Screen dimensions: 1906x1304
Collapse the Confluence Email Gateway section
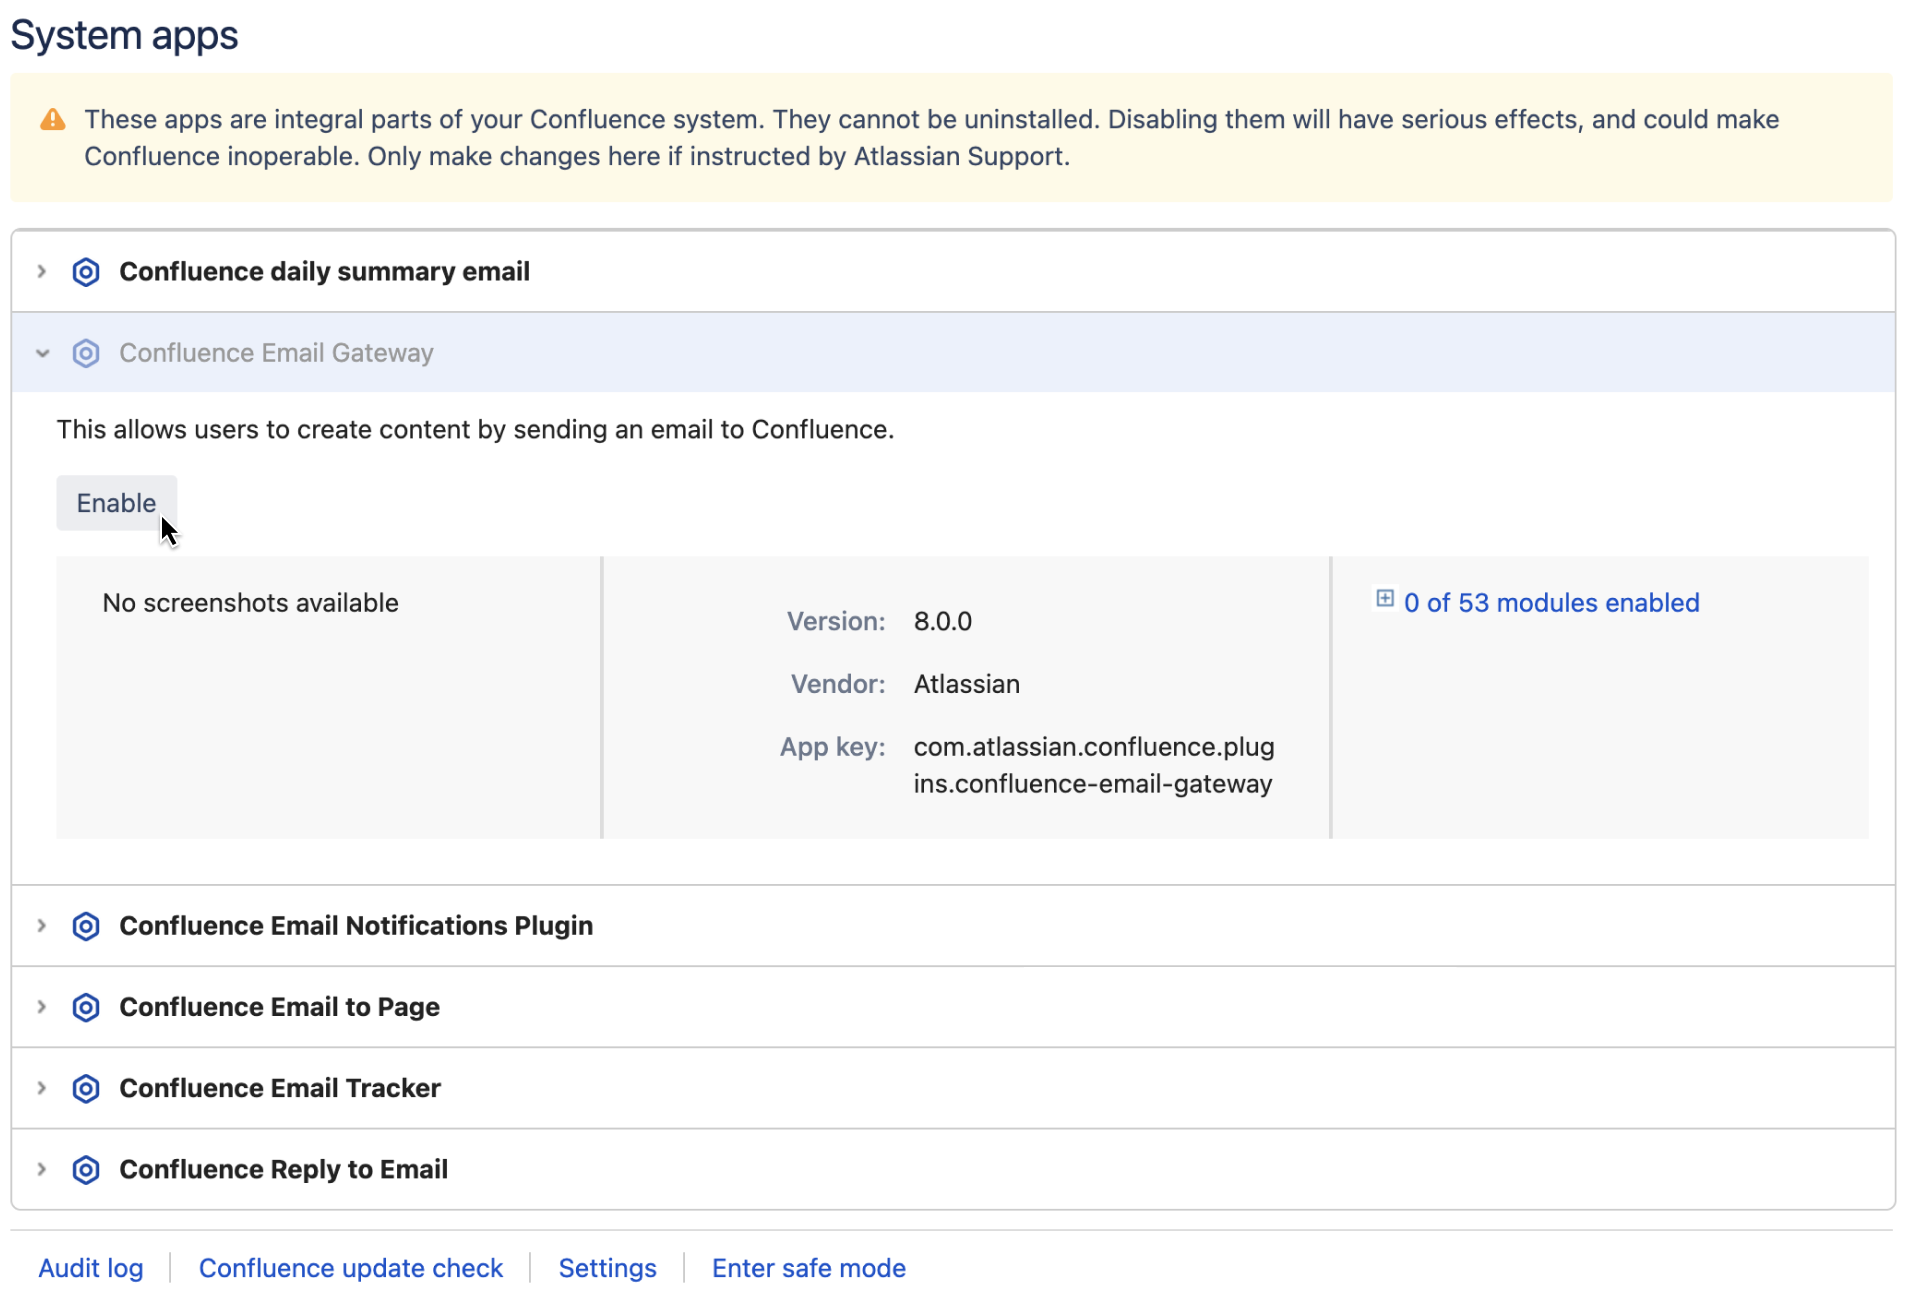[x=42, y=353]
